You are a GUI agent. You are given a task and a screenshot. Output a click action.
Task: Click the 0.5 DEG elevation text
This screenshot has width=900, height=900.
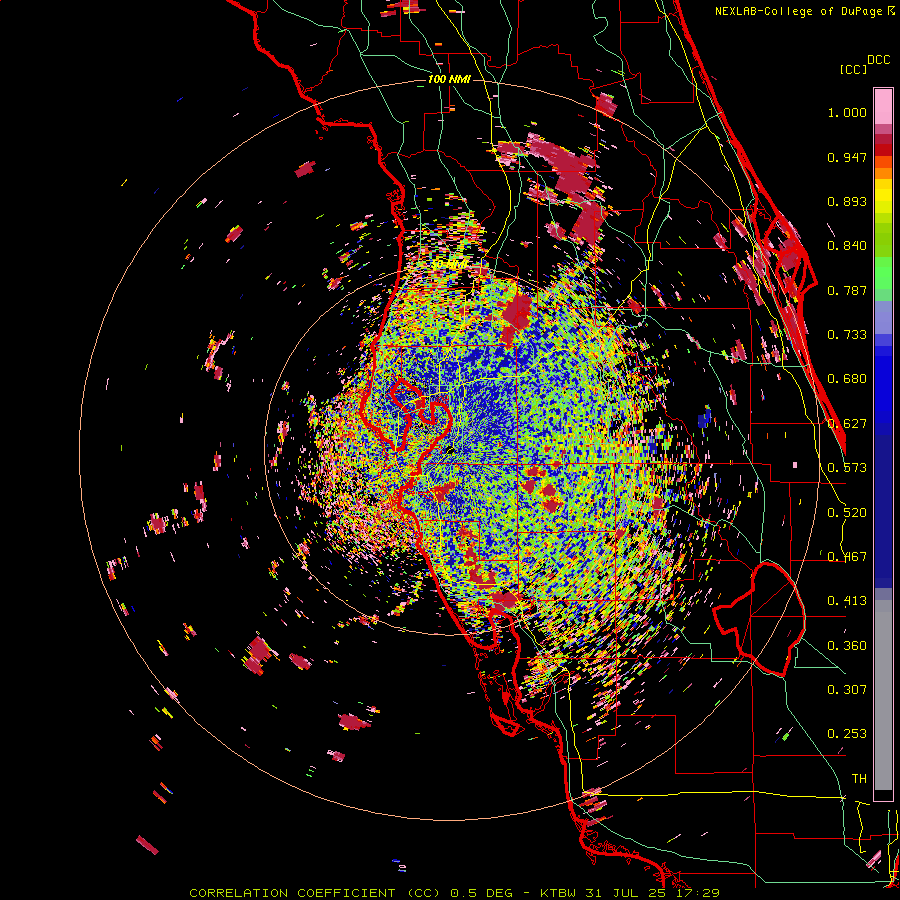(482, 893)
